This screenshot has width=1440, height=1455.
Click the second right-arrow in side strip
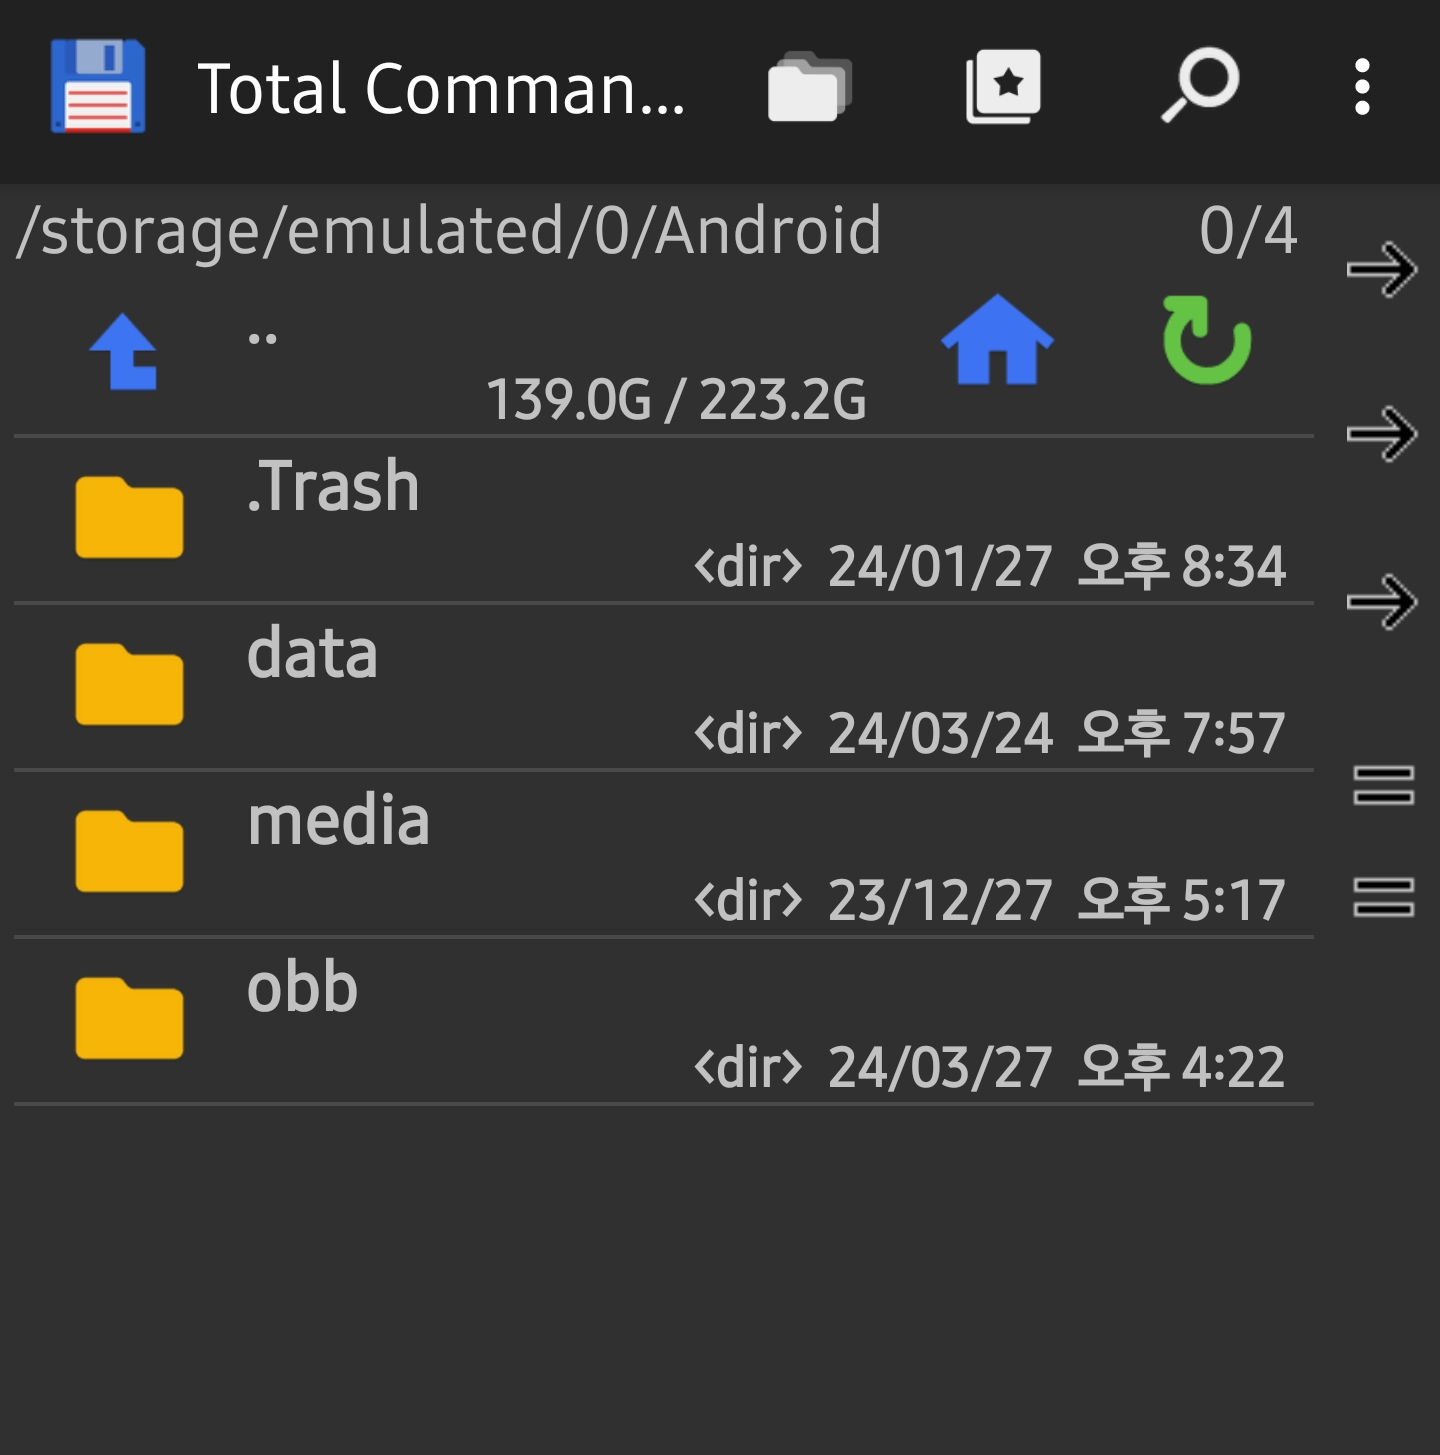coord(1382,434)
